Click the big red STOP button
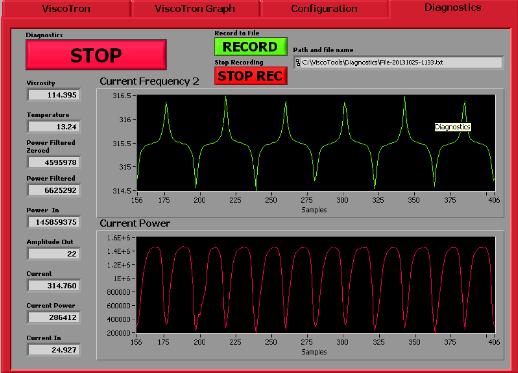This screenshot has width=518, height=373. [96, 55]
